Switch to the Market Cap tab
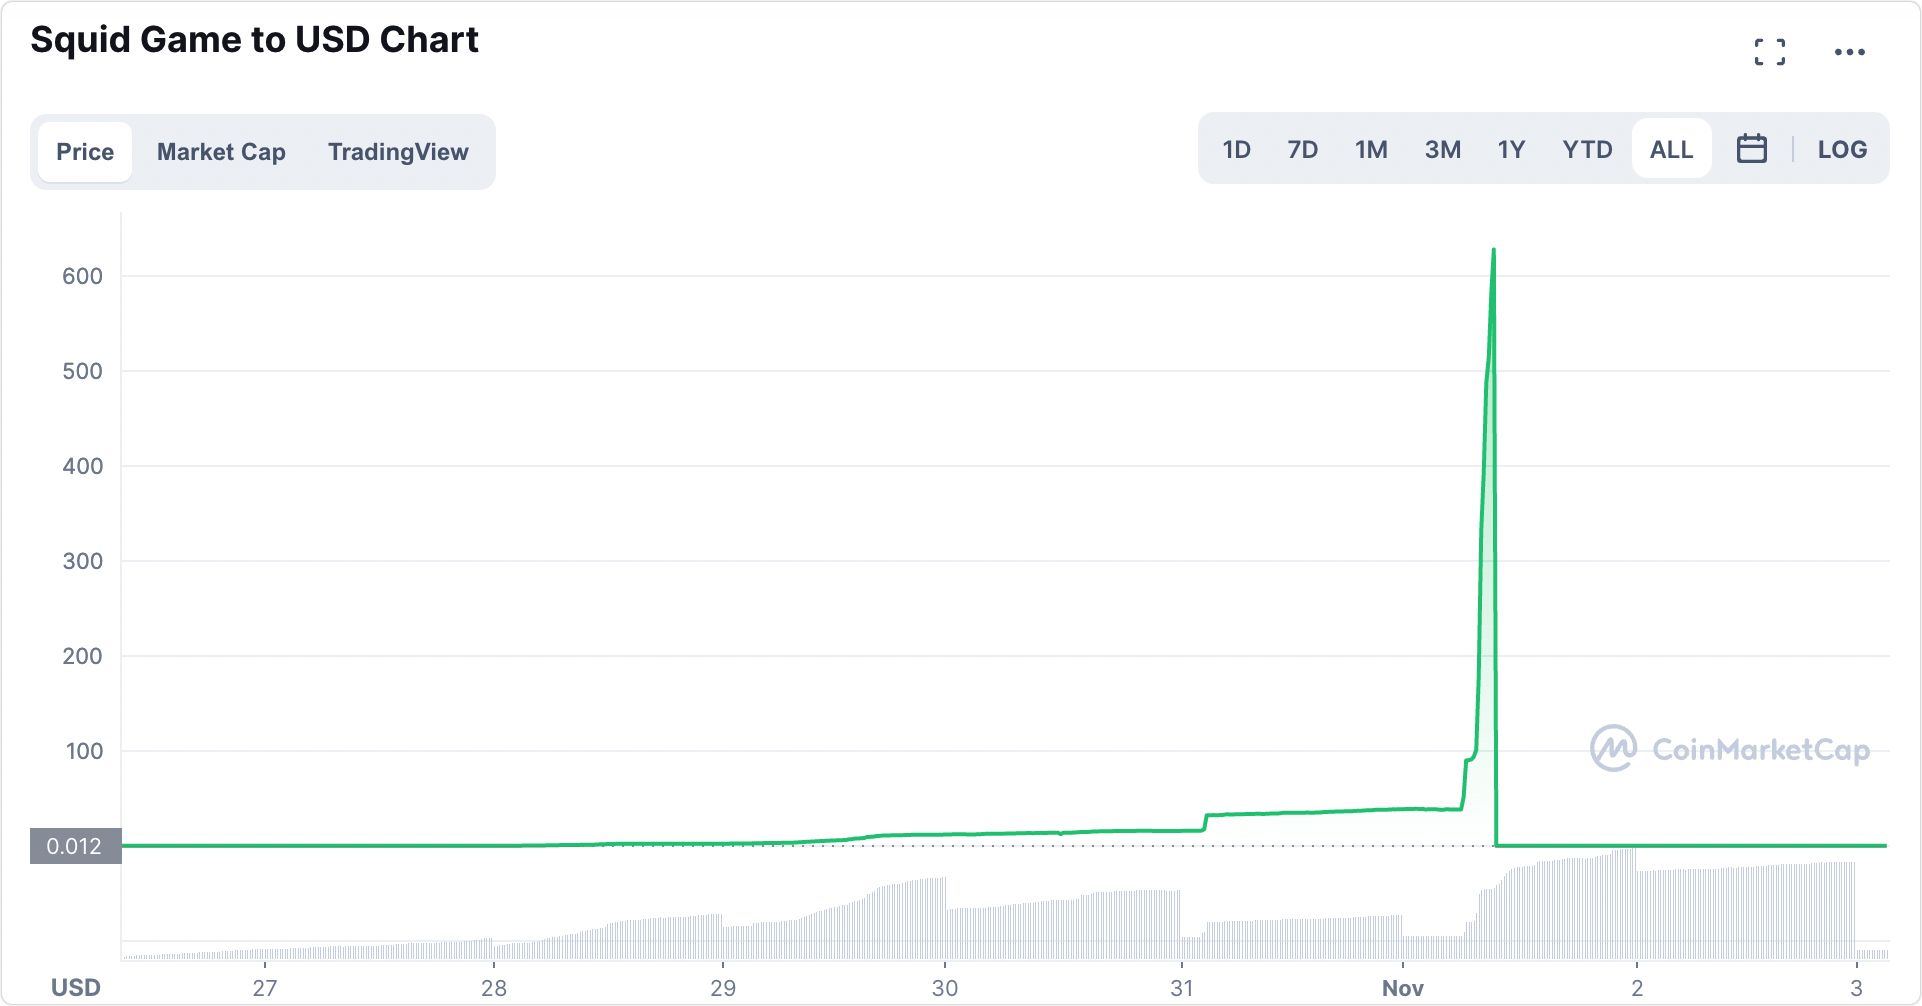The width and height of the screenshot is (1922, 1006). click(220, 151)
